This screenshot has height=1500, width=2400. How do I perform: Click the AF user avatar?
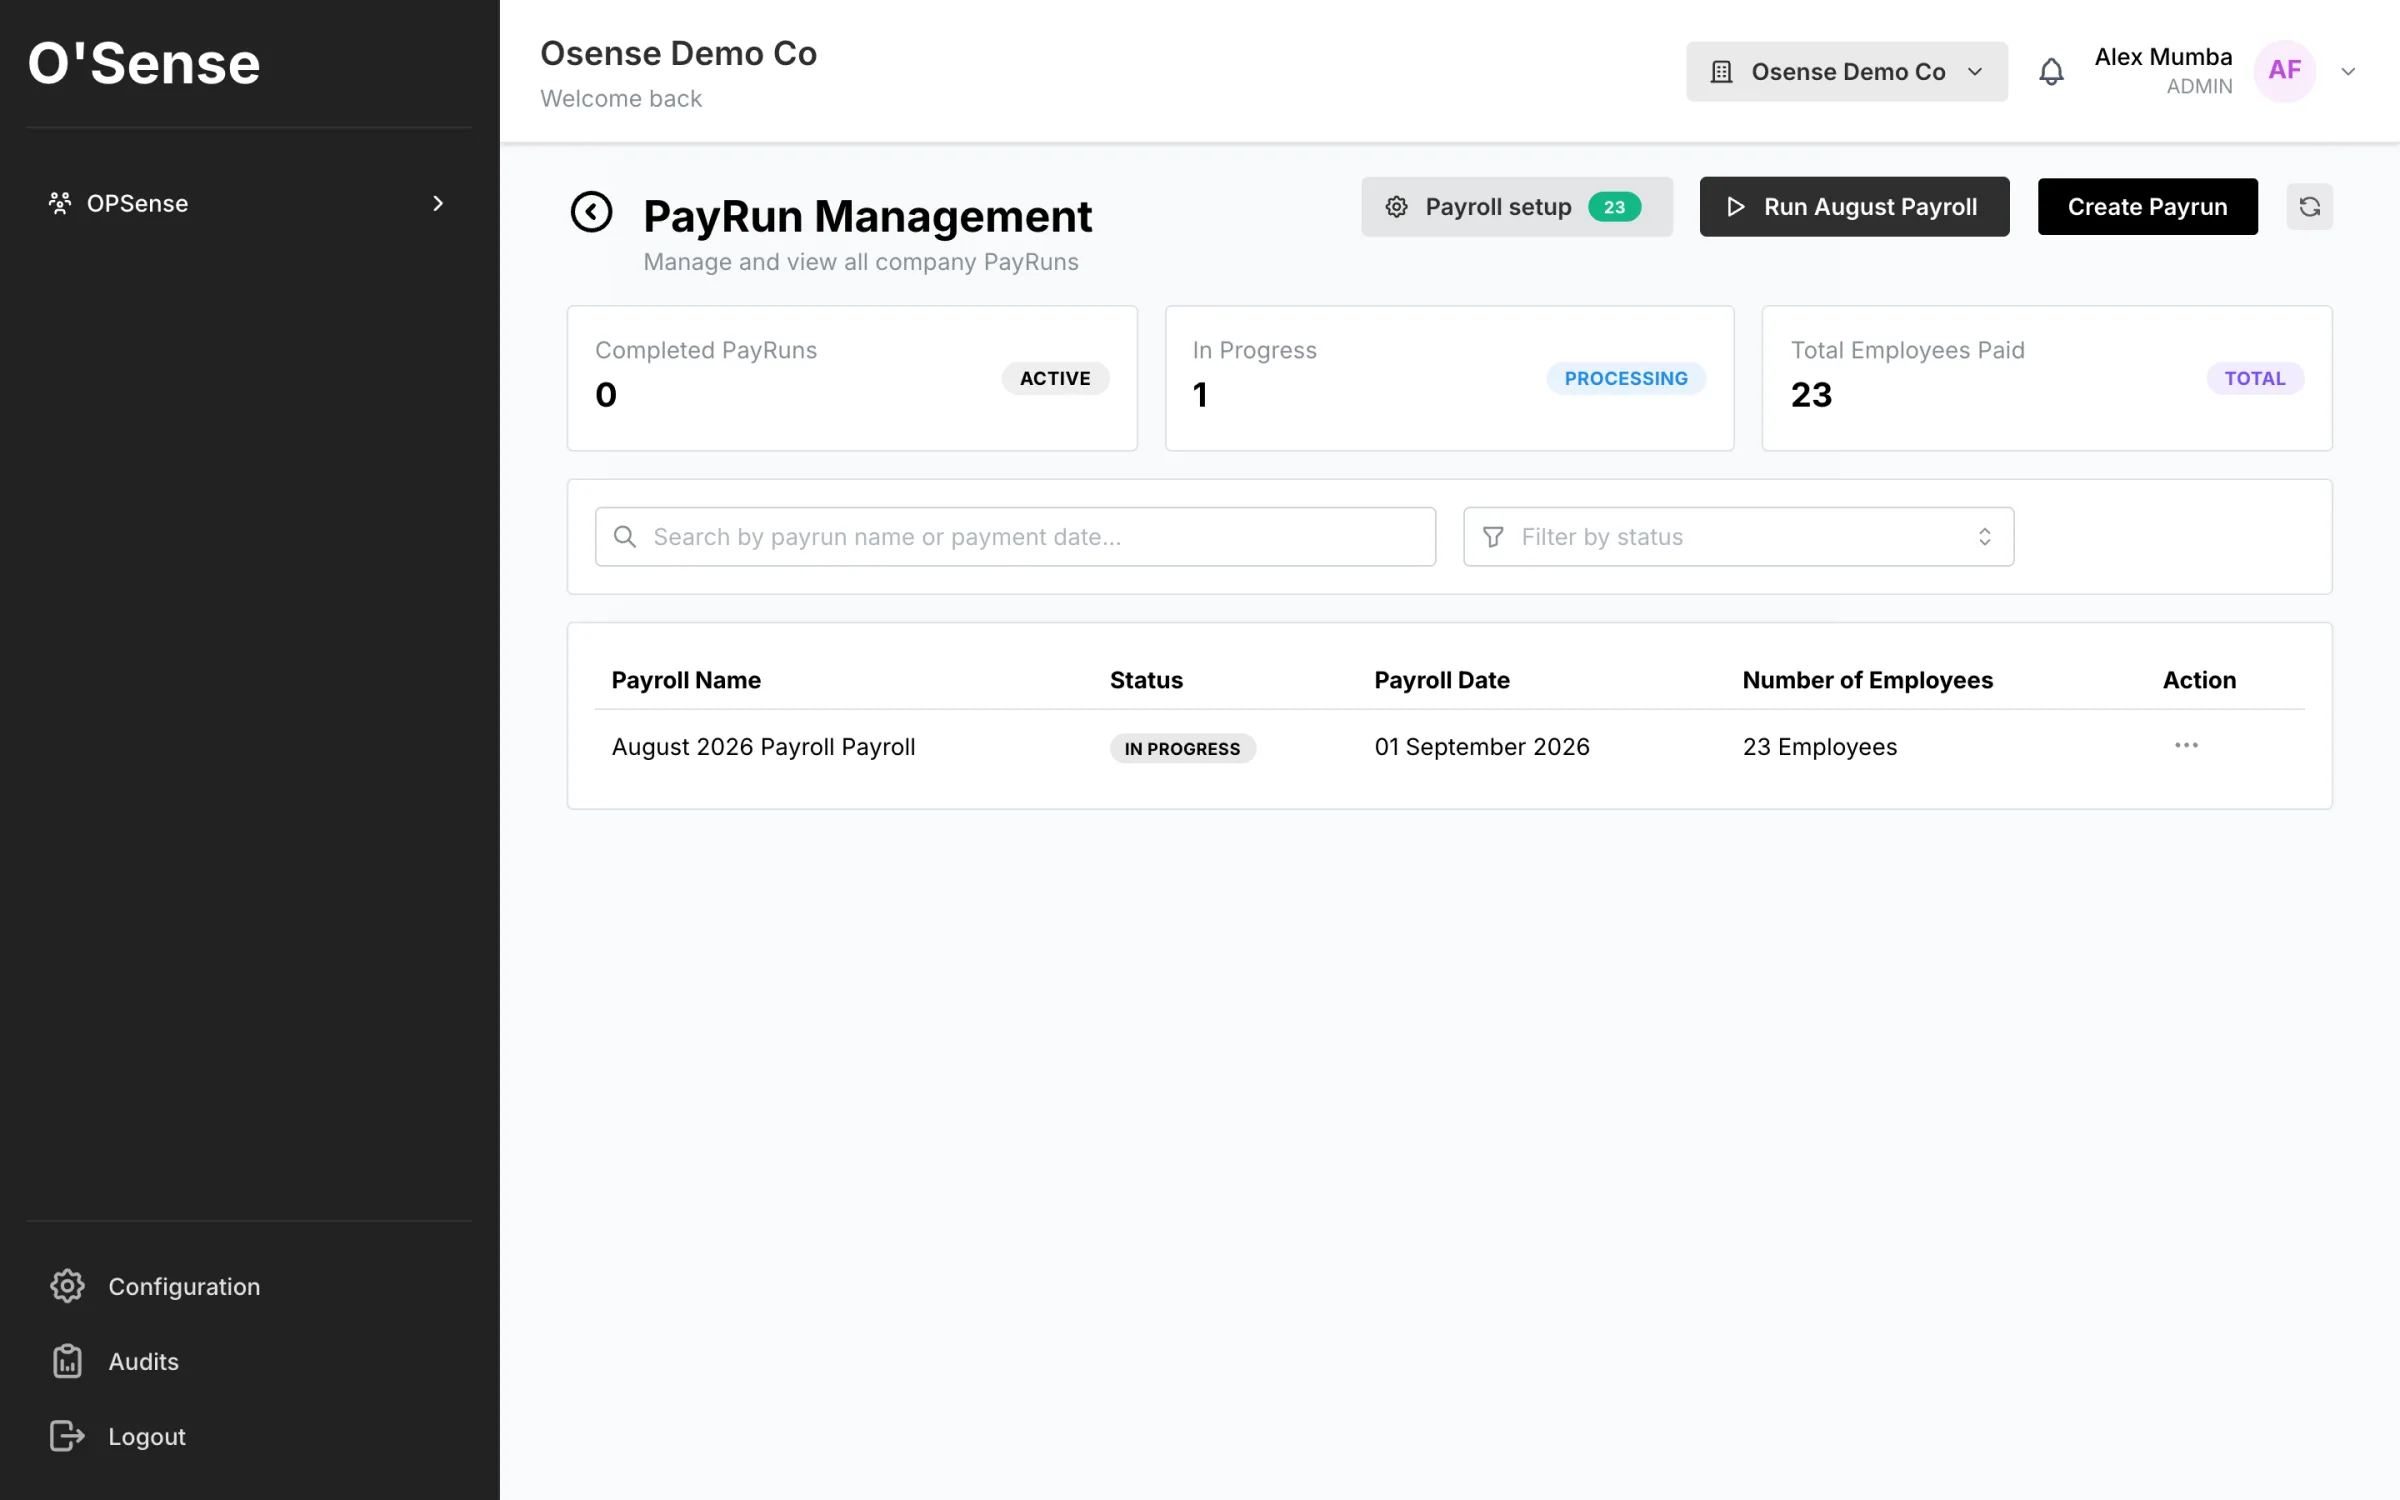2285,71
